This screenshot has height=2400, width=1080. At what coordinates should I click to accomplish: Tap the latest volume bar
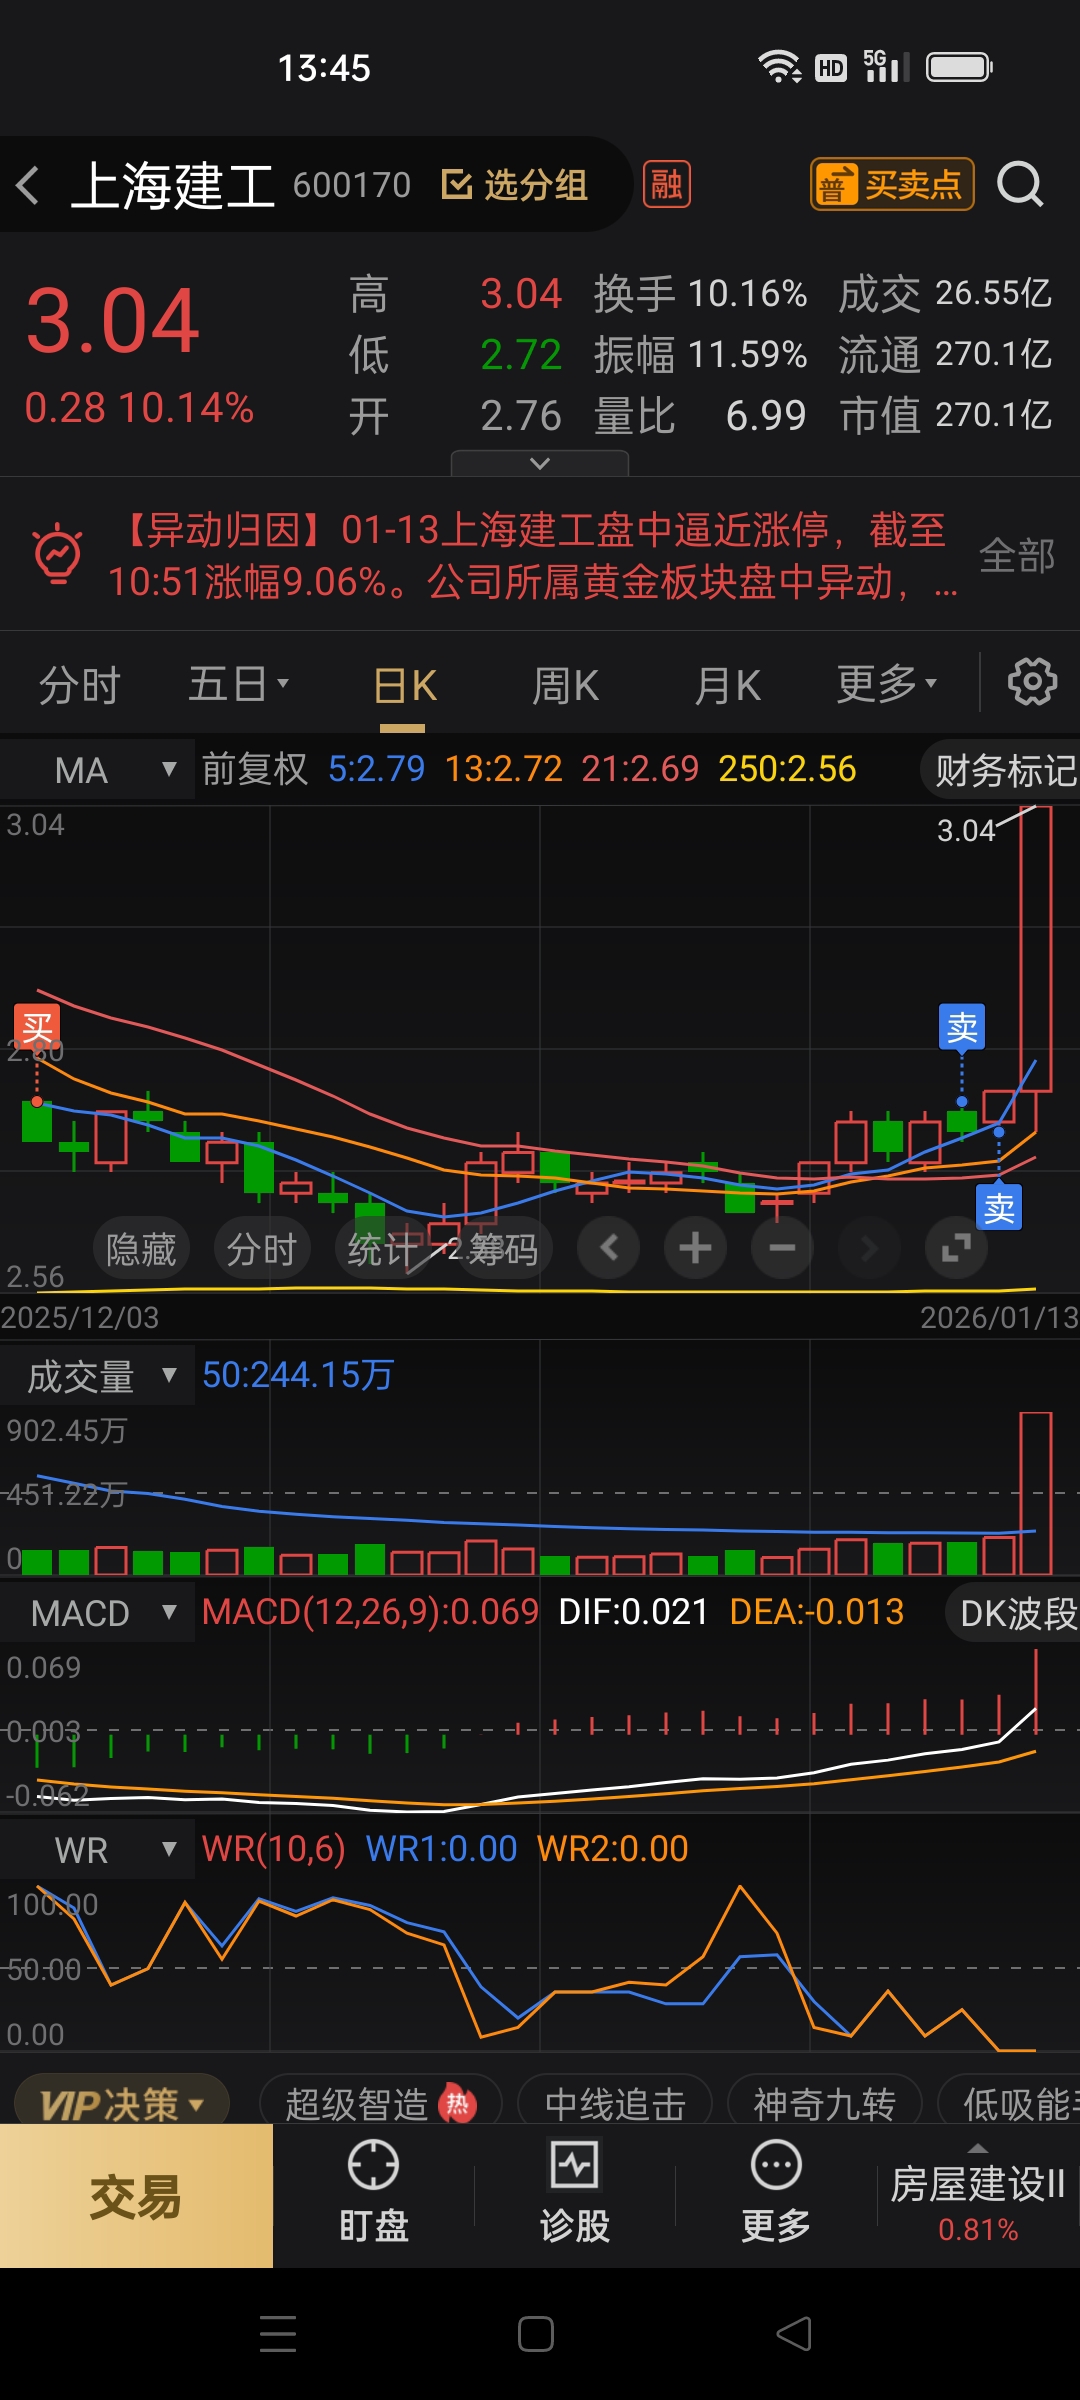coord(1036,1493)
